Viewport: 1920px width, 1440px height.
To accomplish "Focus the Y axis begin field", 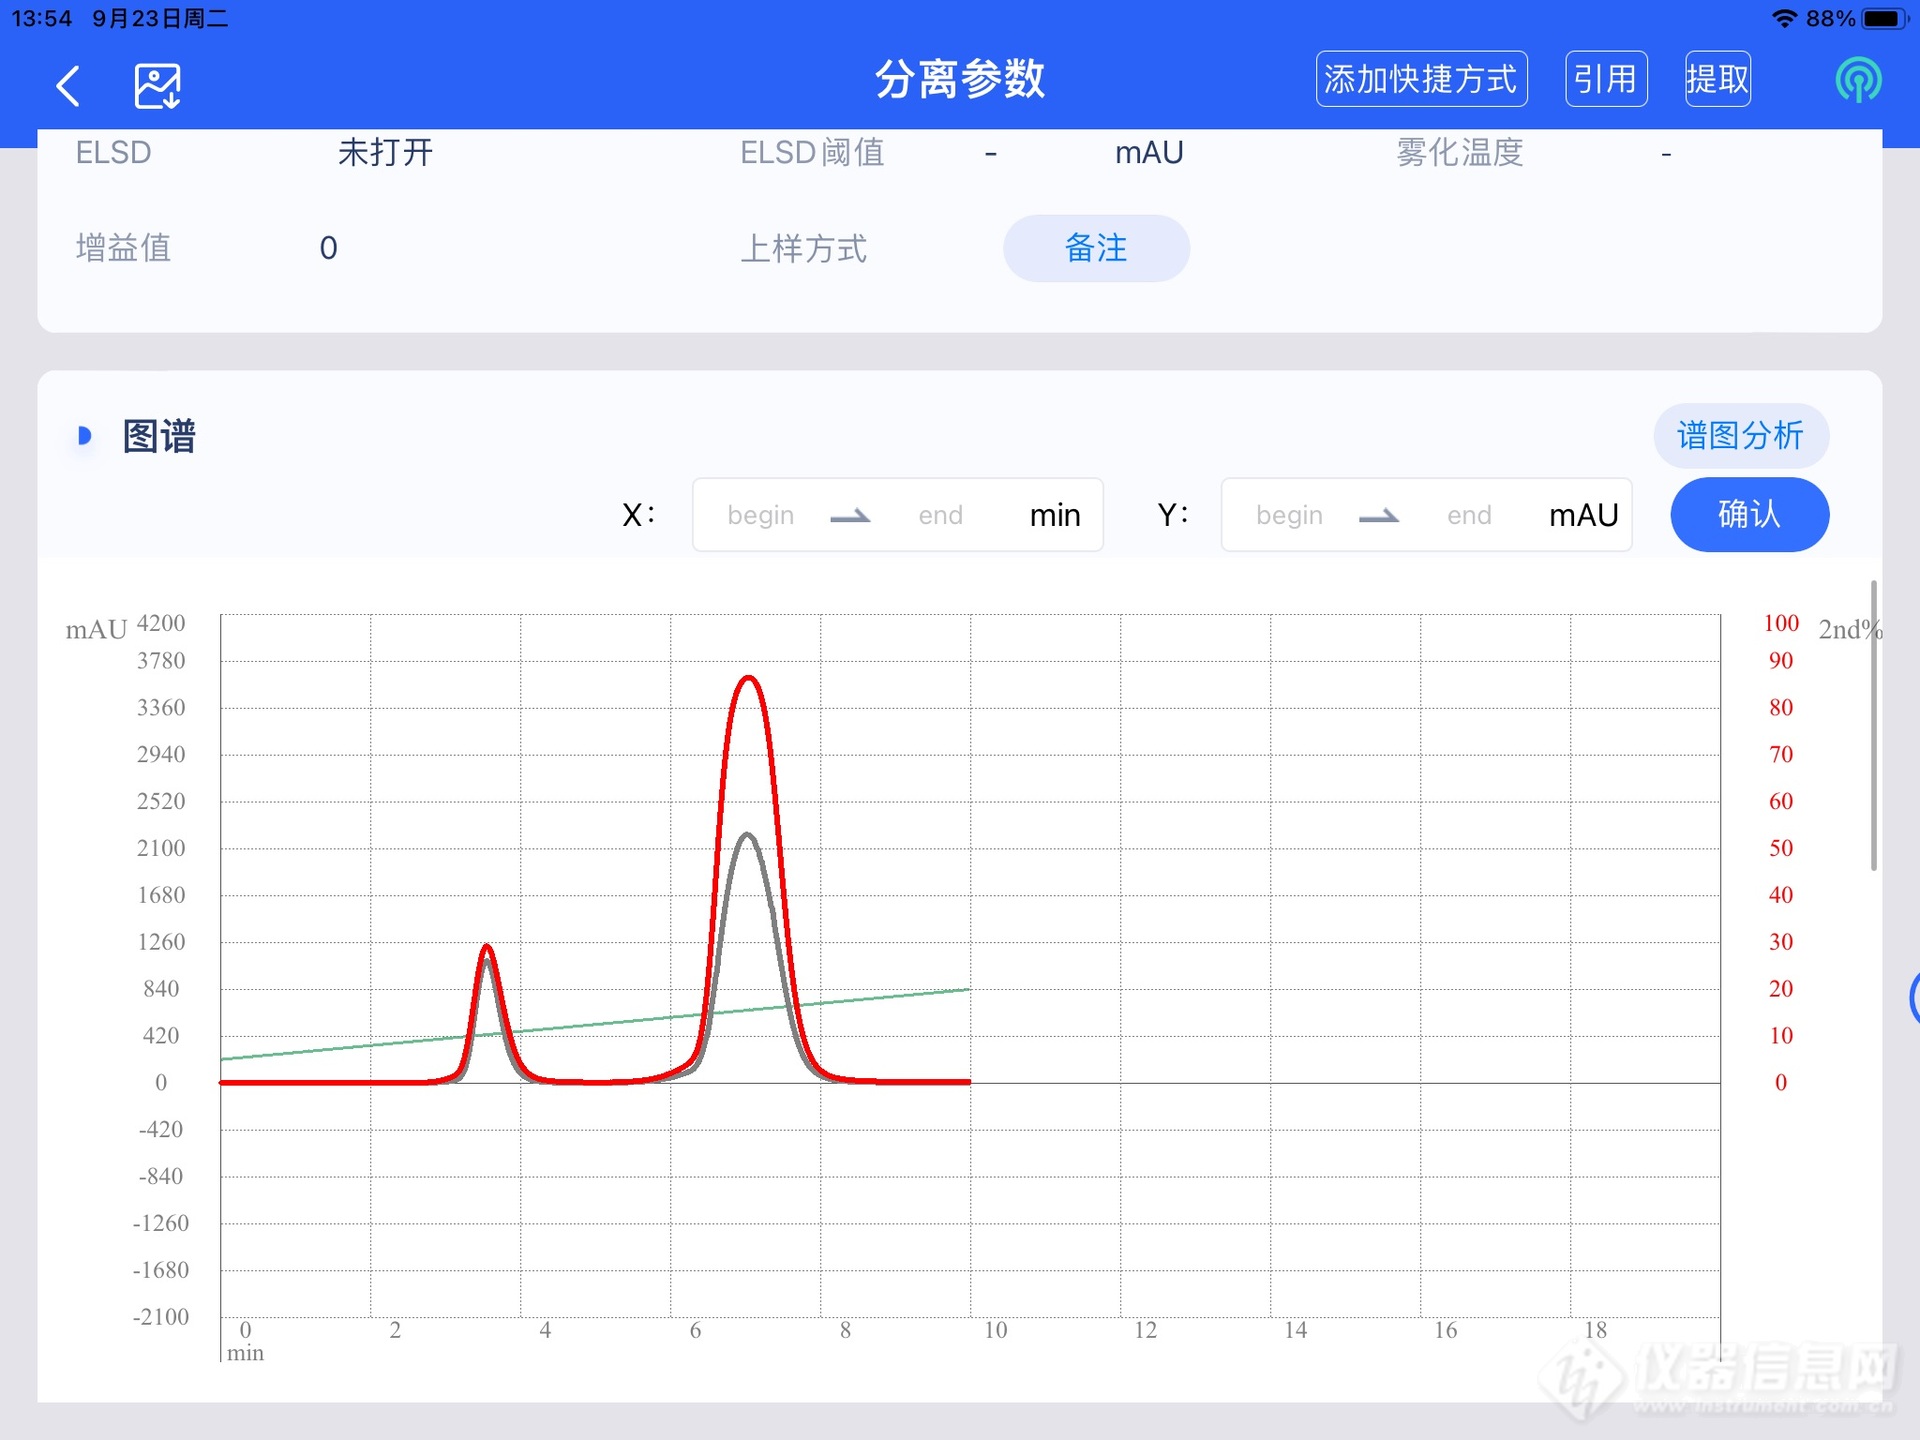I will coord(1289,515).
